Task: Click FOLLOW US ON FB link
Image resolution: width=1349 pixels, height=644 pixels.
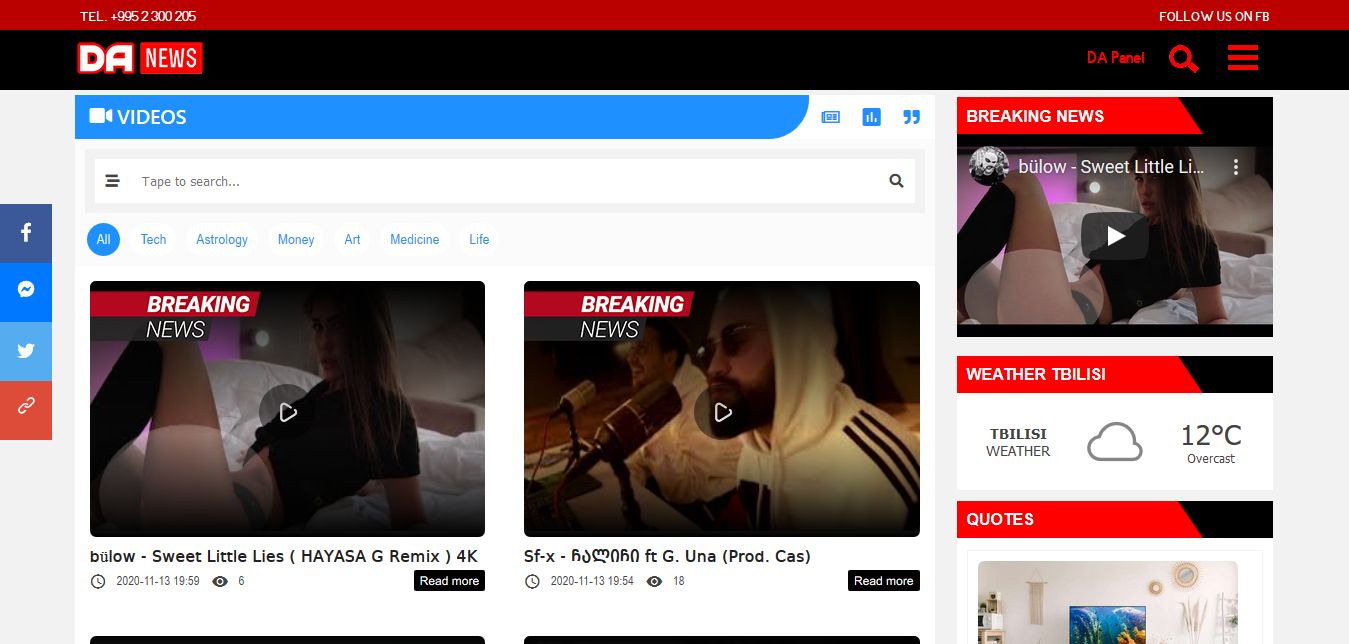Action: click(1214, 16)
